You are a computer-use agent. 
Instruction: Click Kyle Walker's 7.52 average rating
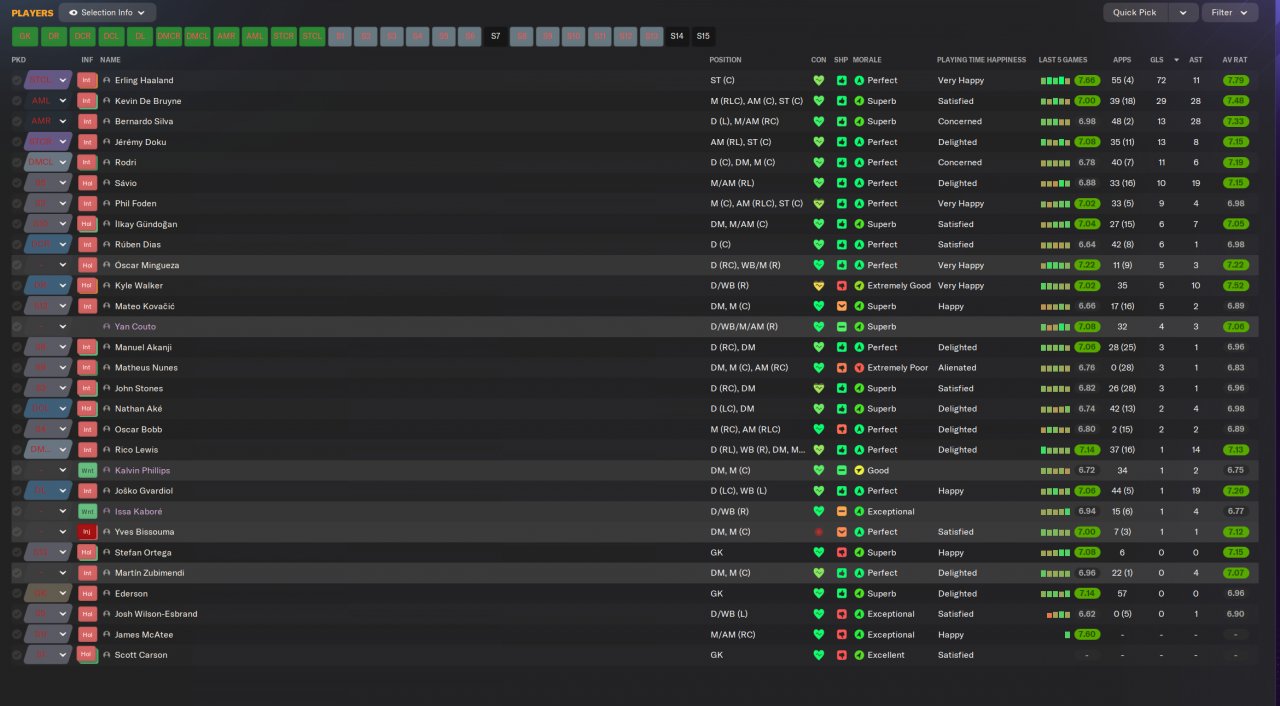point(1235,285)
